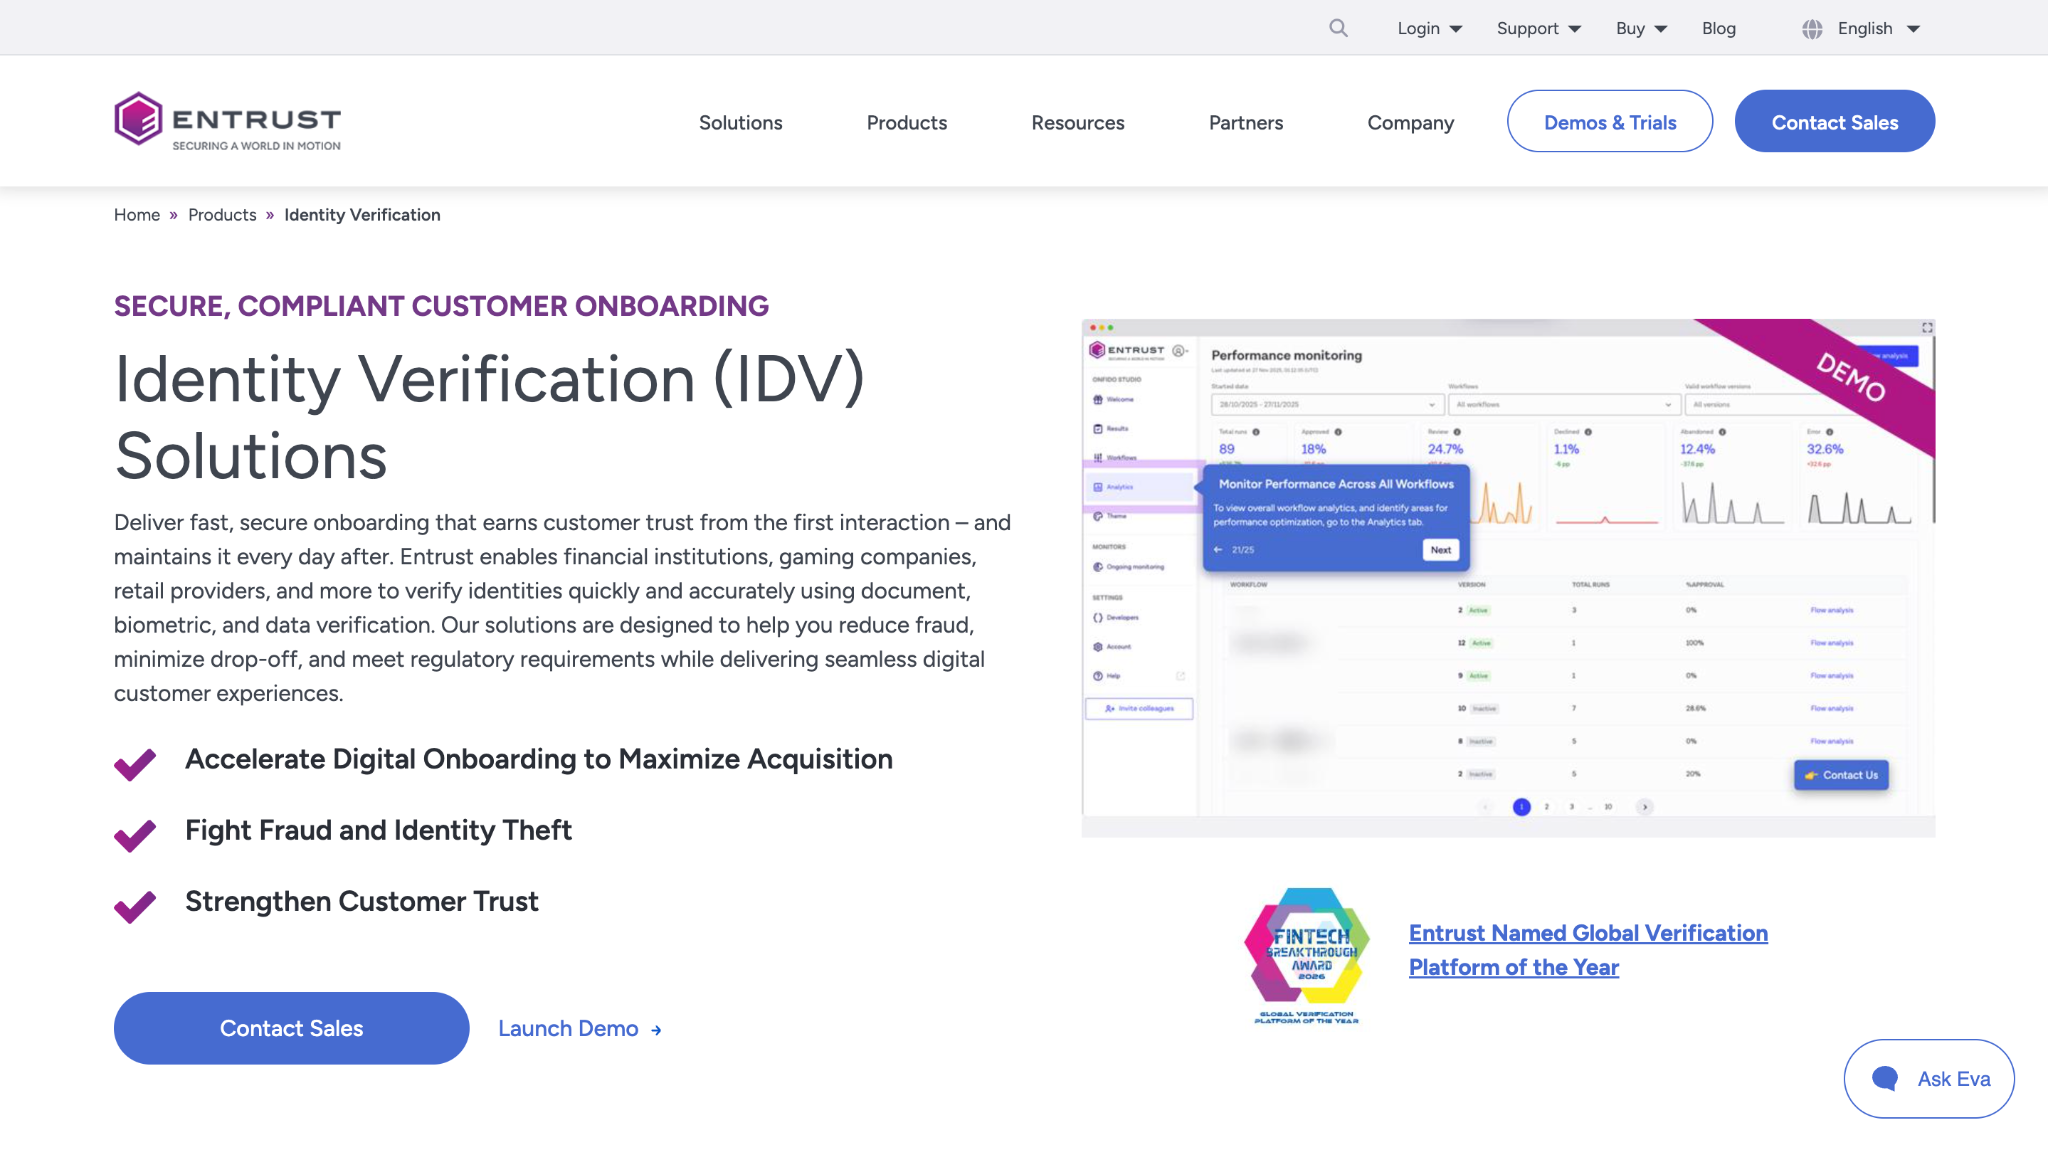This screenshot has height=1153, width=2048.
Task: Expand the Support dropdown
Action: [1539, 28]
